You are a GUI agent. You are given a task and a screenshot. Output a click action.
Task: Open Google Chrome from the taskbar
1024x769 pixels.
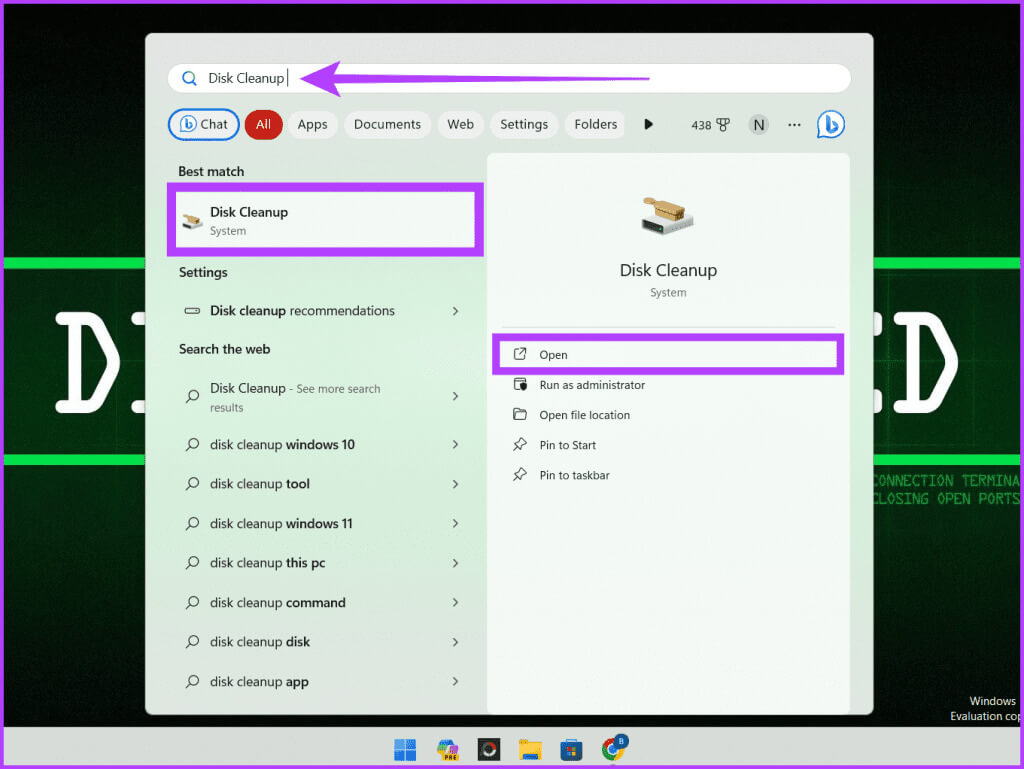614,748
